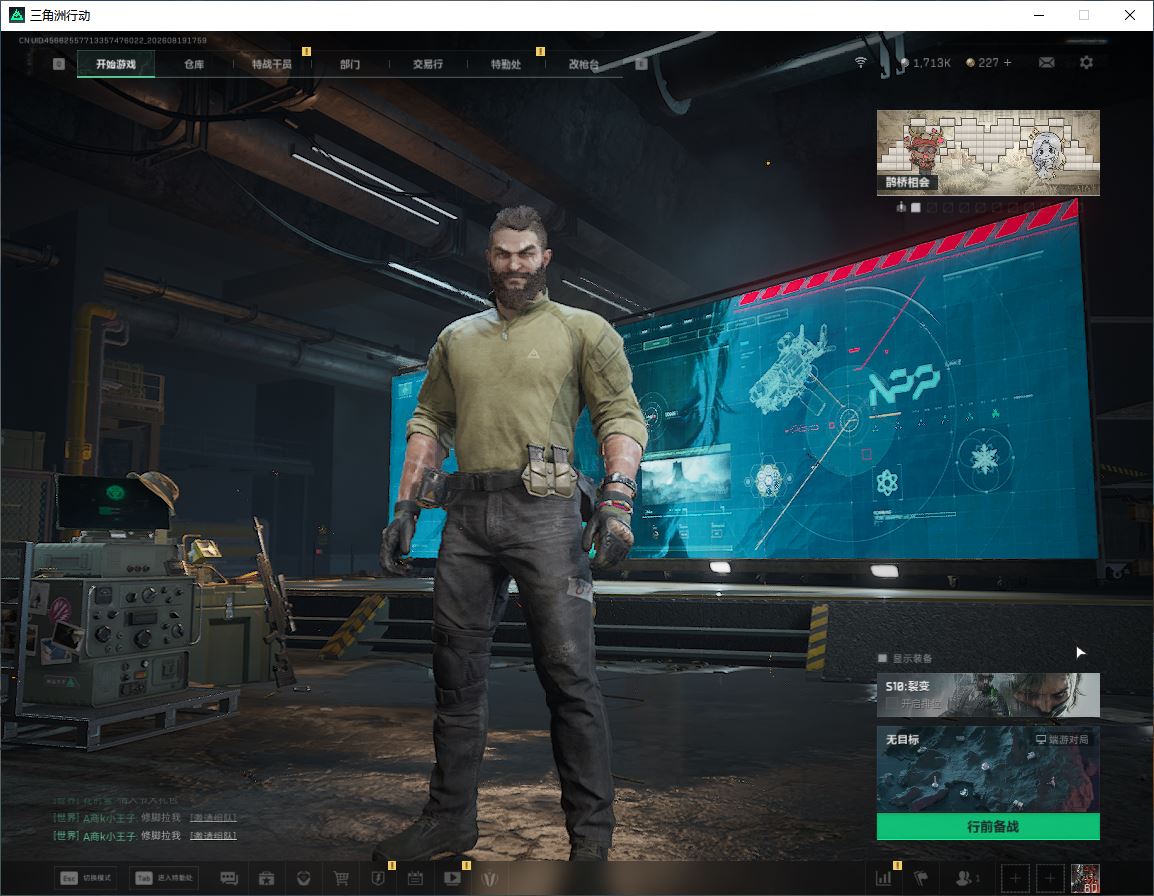Click the 三角洲行动 app icon in title bar
The height and width of the screenshot is (896, 1154).
point(16,15)
